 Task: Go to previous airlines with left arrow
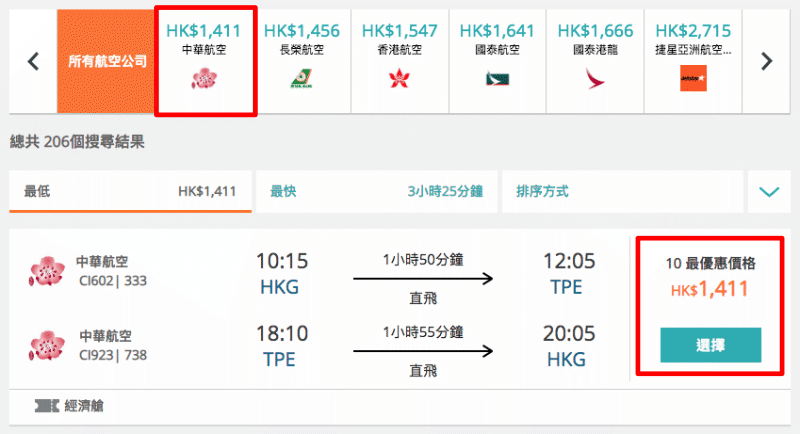(x=33, y=61)
